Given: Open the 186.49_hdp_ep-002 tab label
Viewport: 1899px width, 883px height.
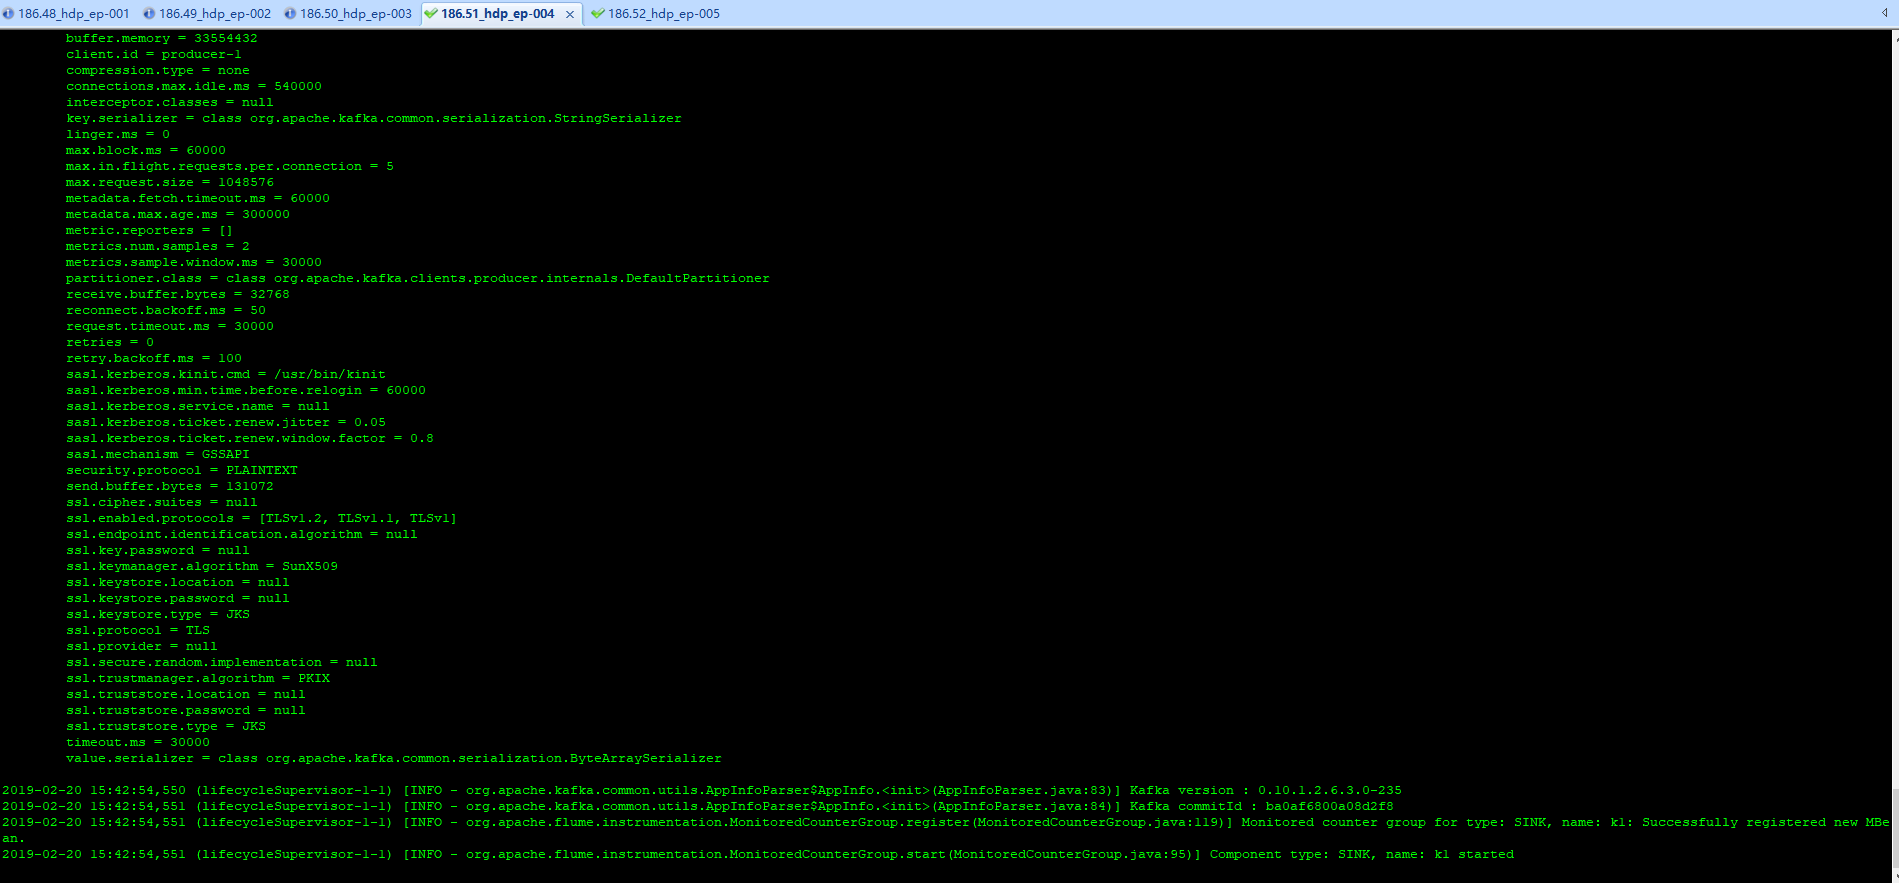Looking at the screenshot, I should tap(215, 14).
